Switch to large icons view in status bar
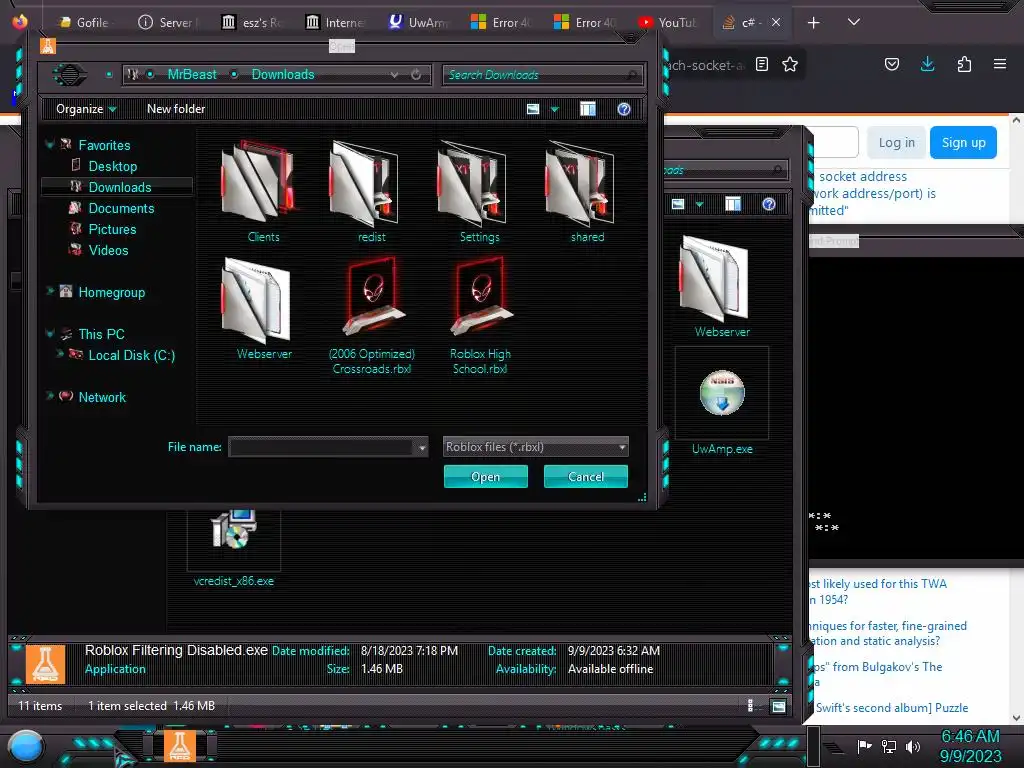The height and width of the screenshot is (768, 1024). pos(778,706)
